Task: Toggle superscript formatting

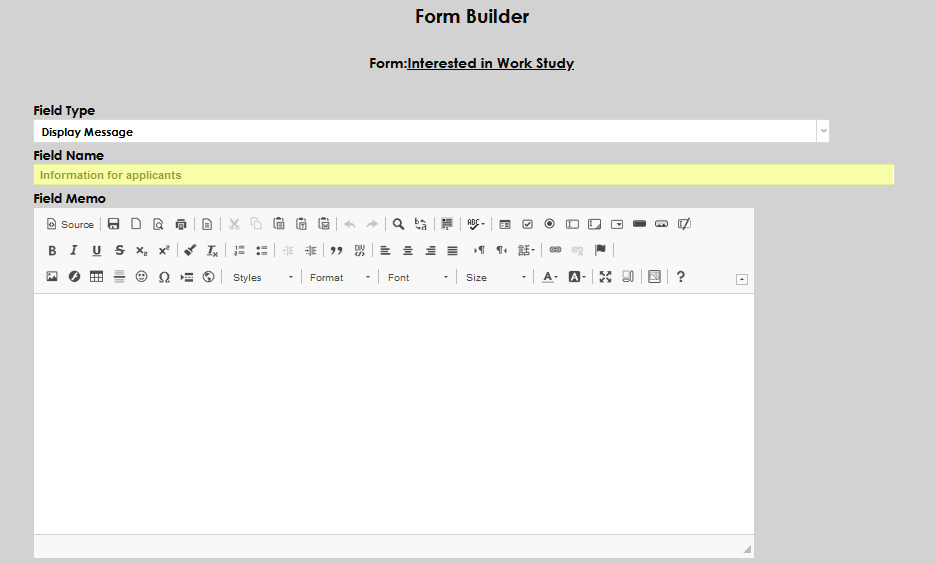Action: click(164, 251)
